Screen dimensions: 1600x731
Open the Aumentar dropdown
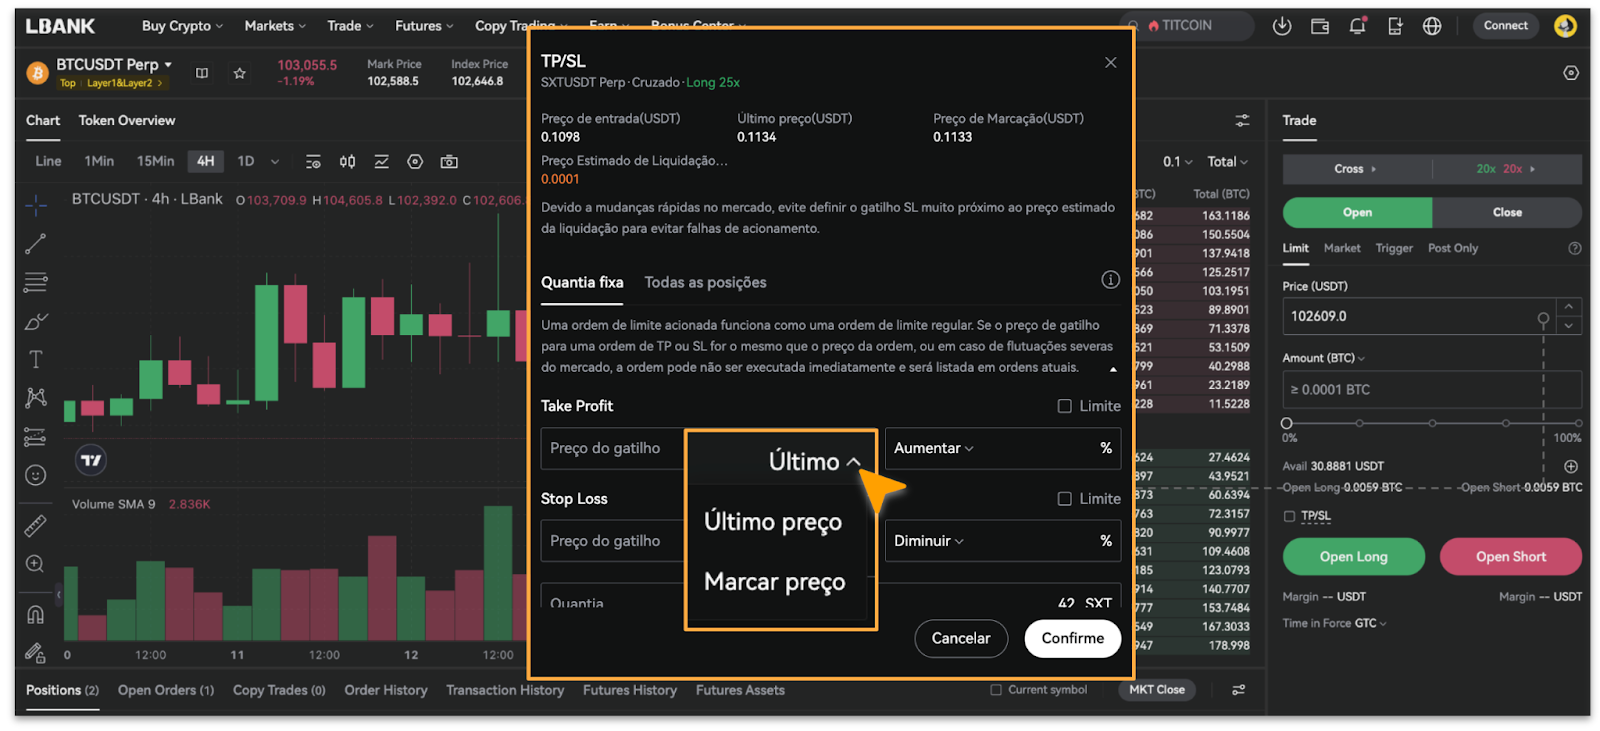pyautogui.click(x=933, y=448)
